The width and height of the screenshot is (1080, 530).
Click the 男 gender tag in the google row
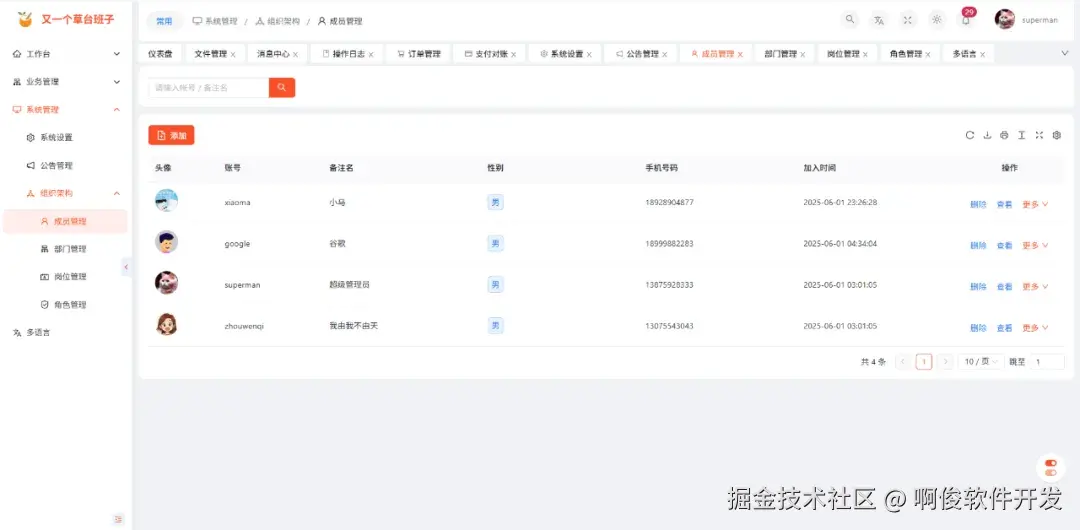pyautogui.click(x=495, y=243)
